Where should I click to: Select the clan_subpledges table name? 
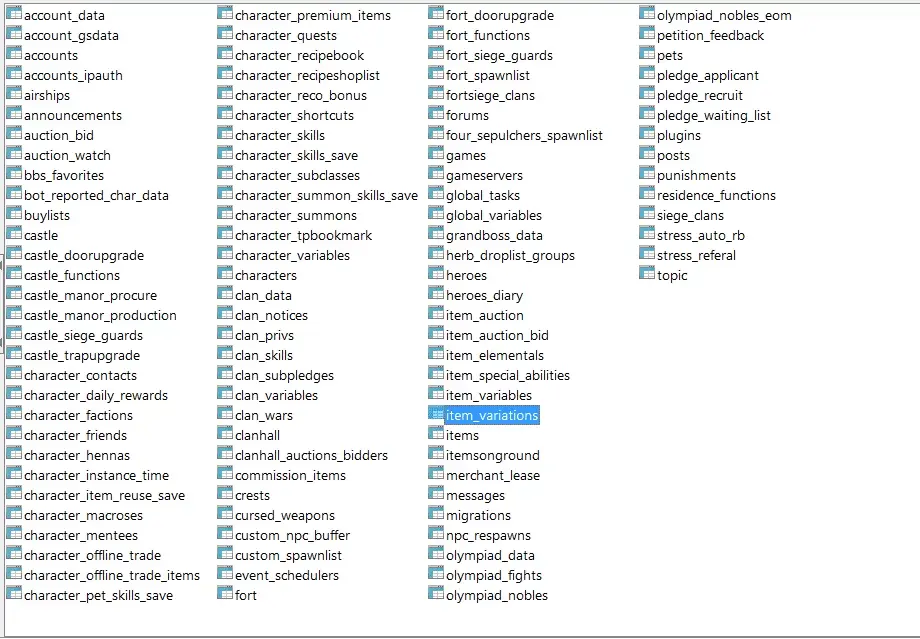[285, 376]
